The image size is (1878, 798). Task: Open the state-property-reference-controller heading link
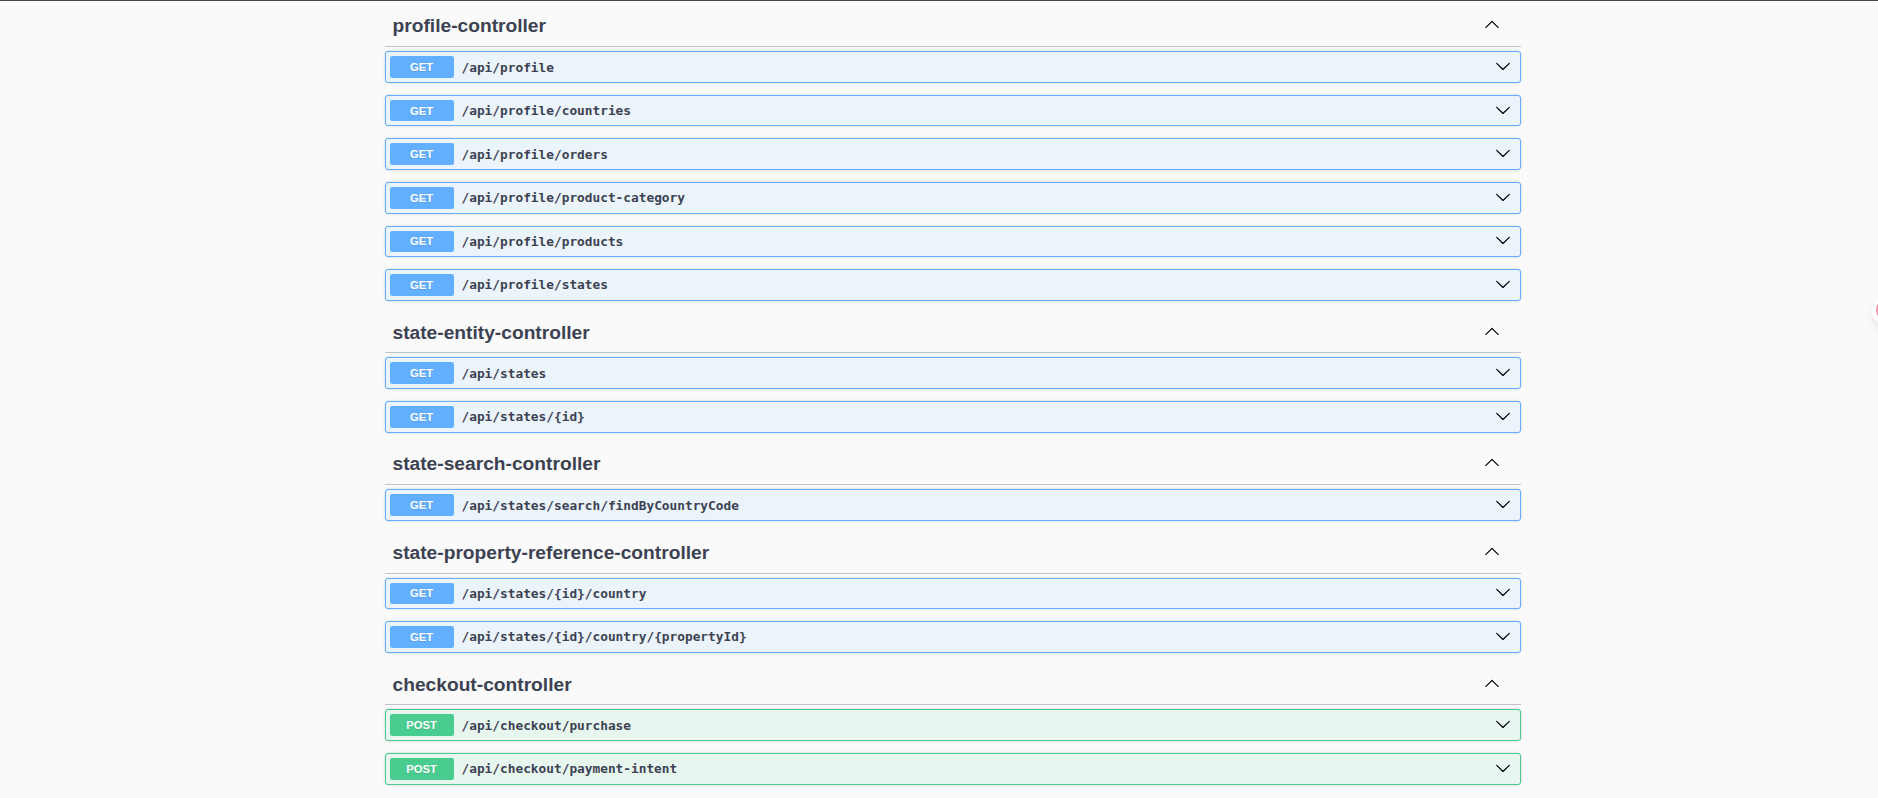pos(551,553)
